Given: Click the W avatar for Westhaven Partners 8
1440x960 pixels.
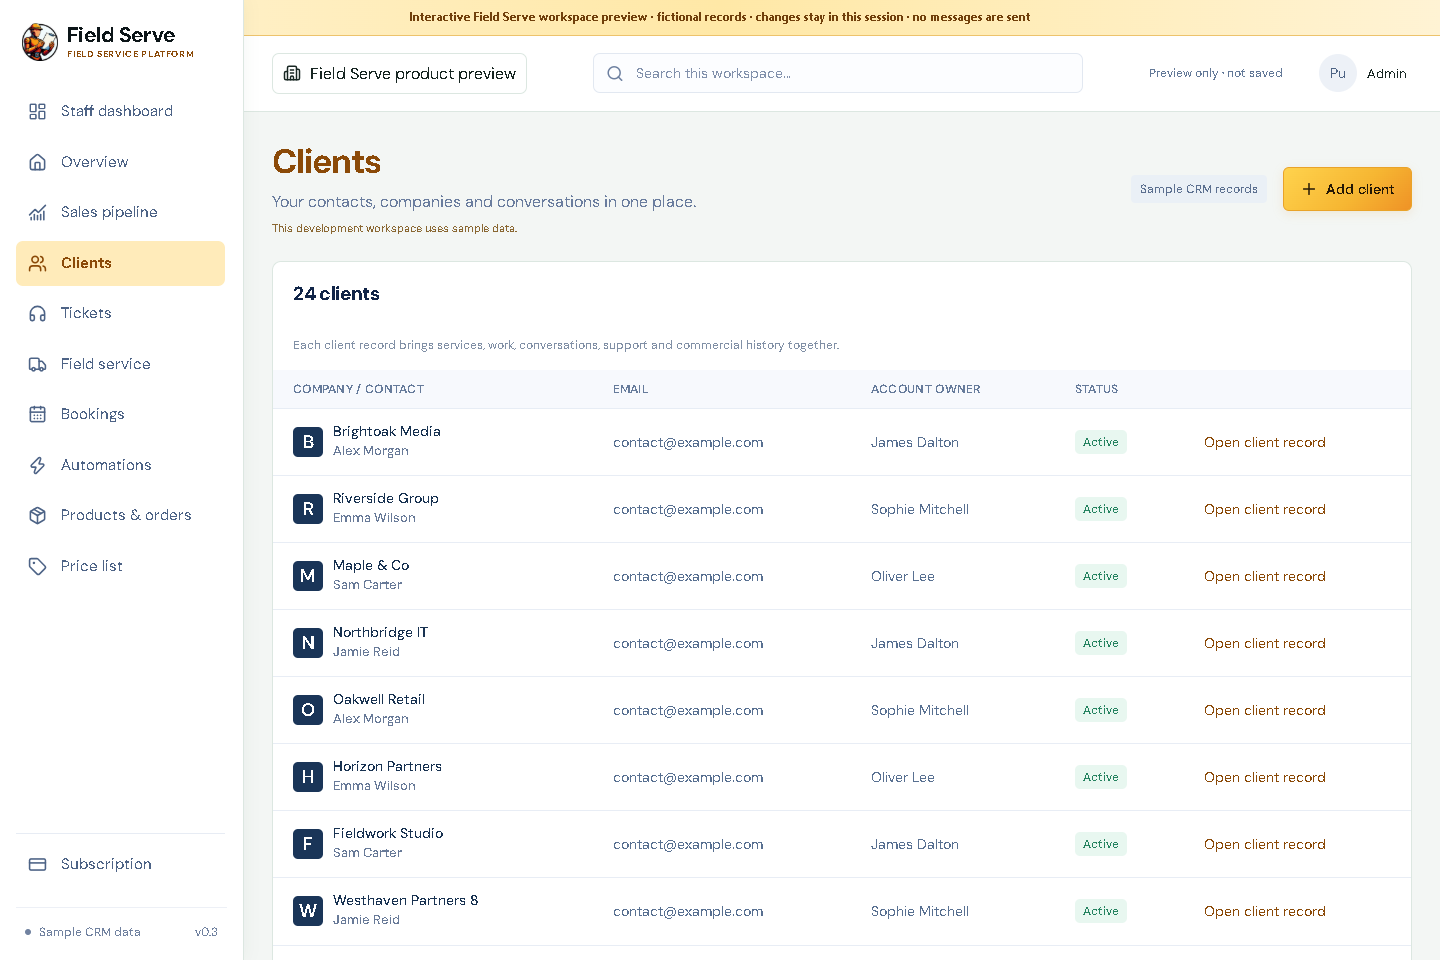Looking at the screenshot, I should click(x=308, y=911).
